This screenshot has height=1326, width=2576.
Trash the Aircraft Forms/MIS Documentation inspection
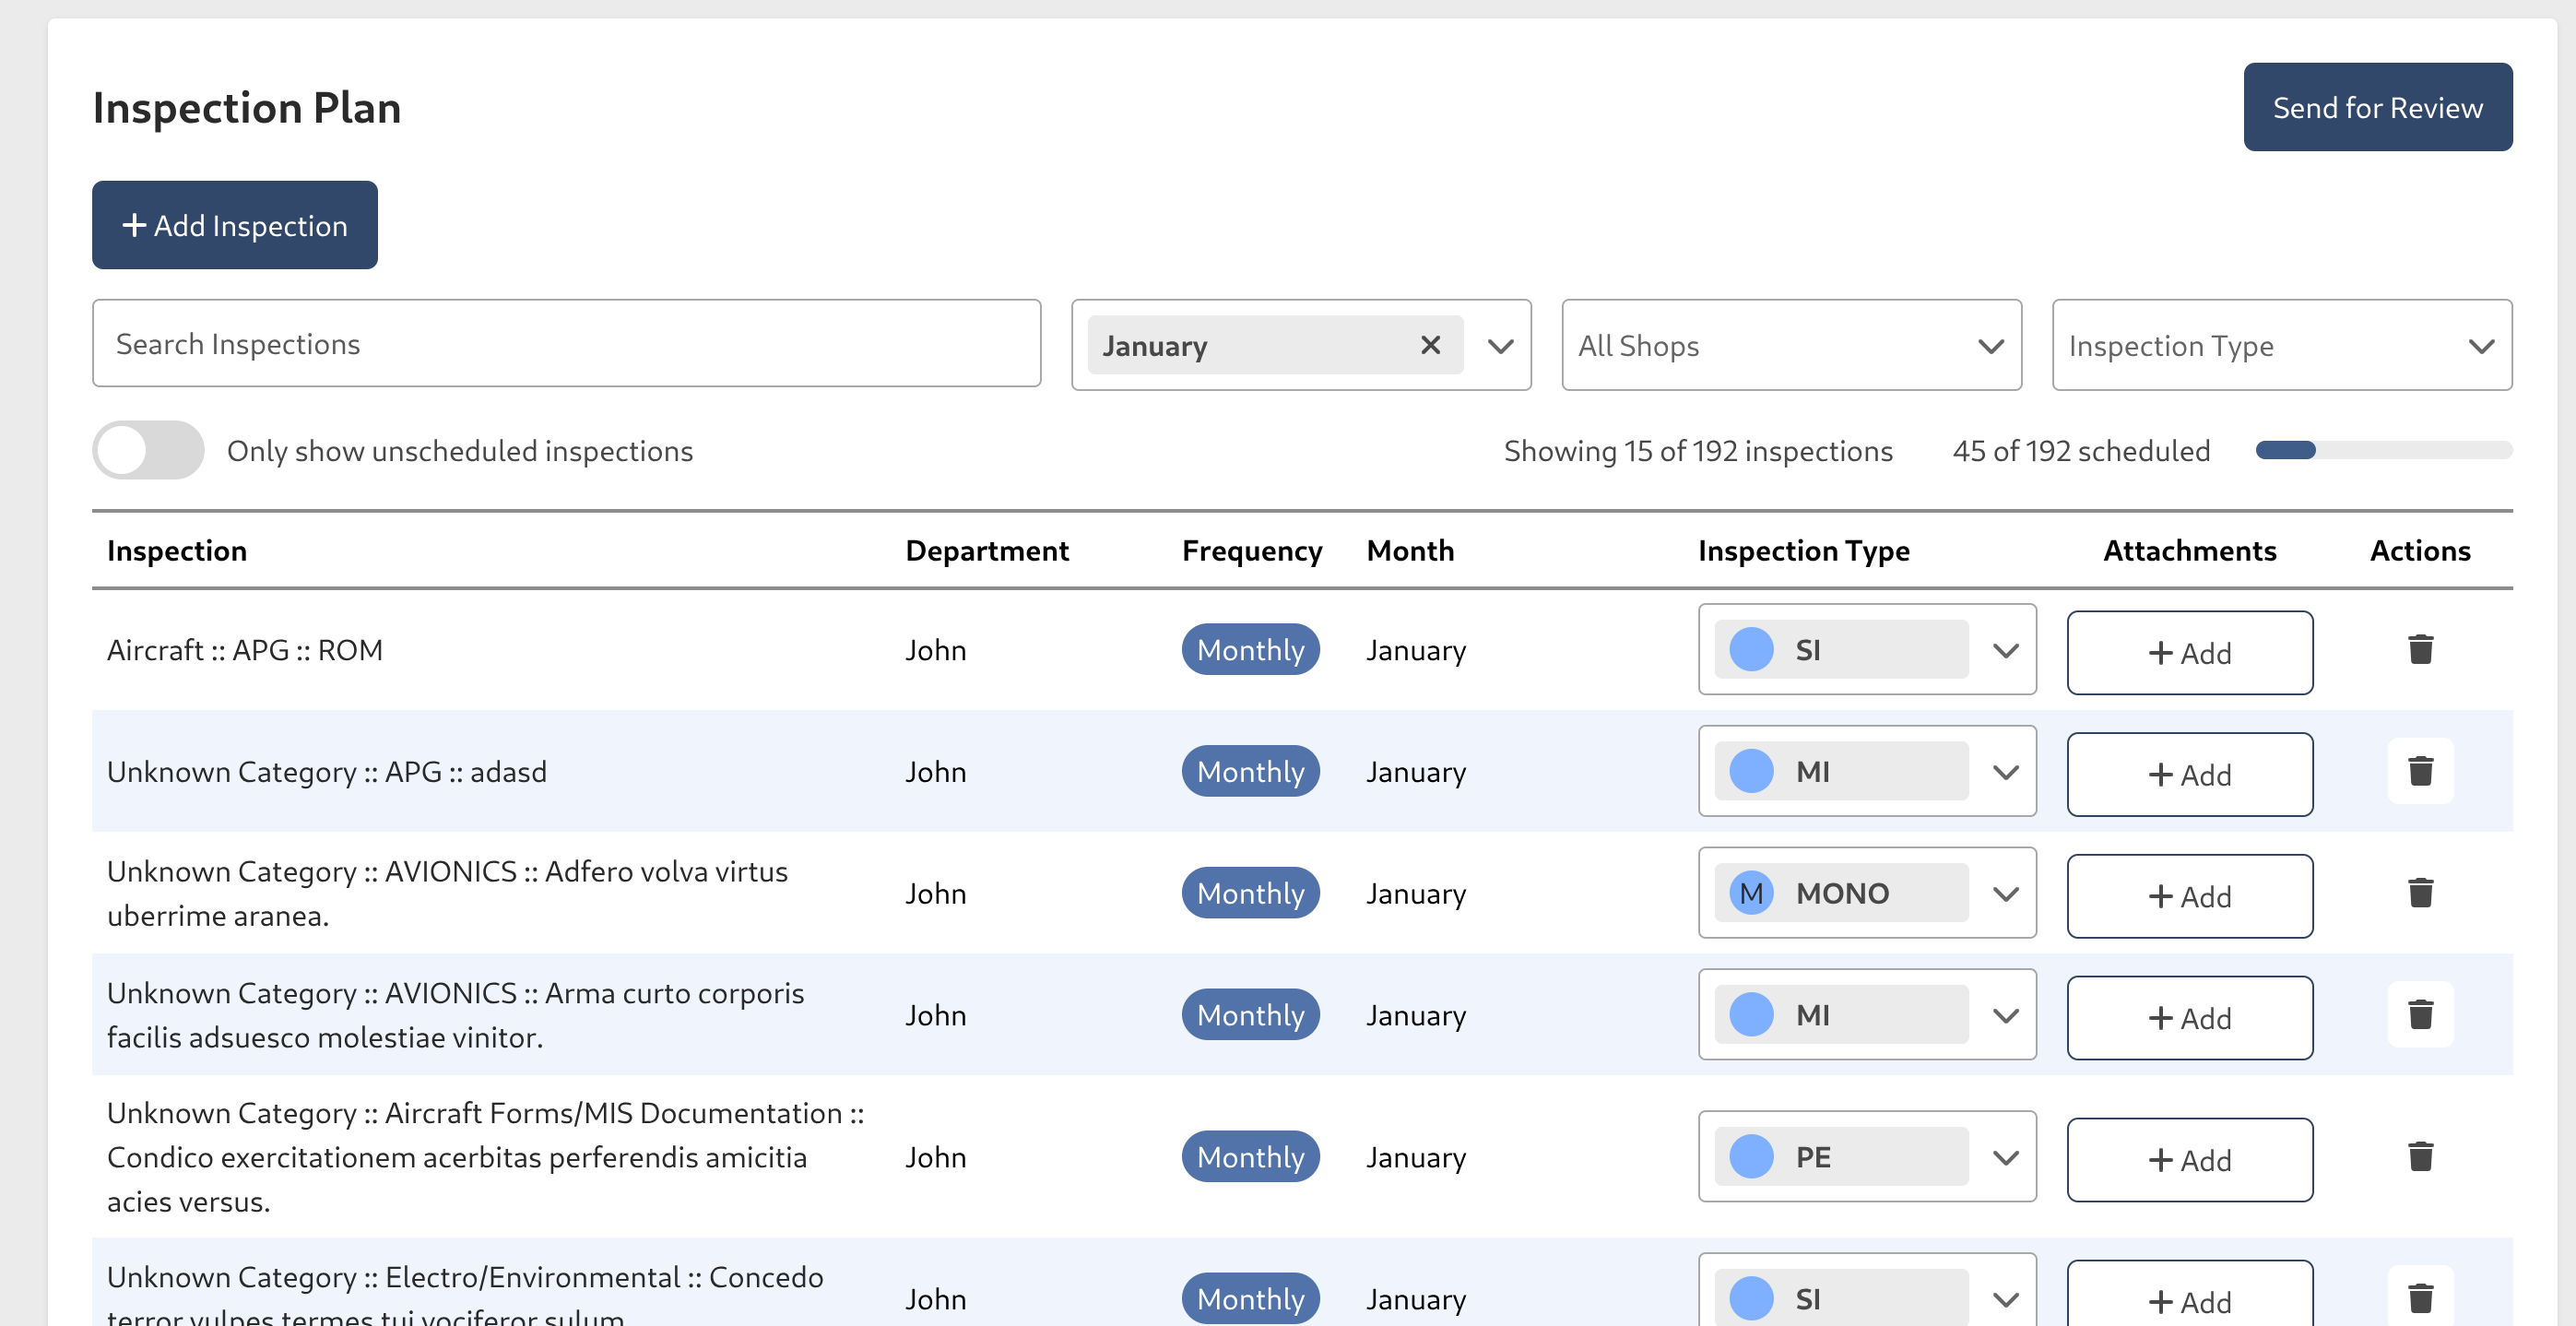coord(2419,1157)
